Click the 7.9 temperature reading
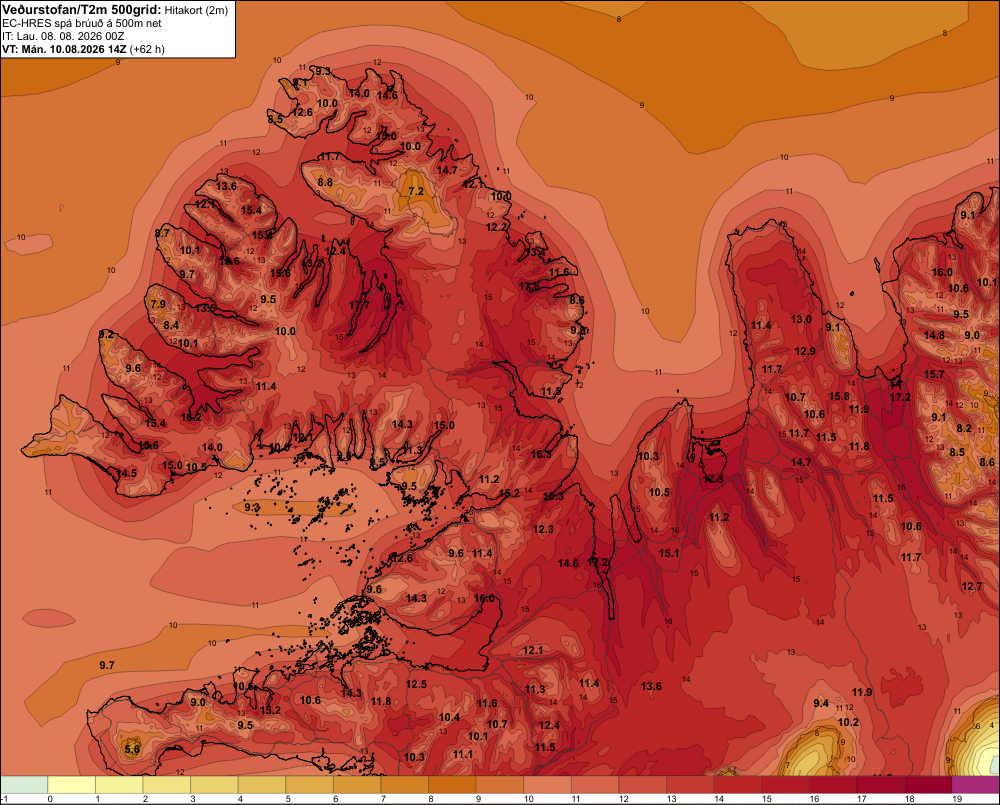Viewport: 1000px width, 805px height. pos(158,304)
